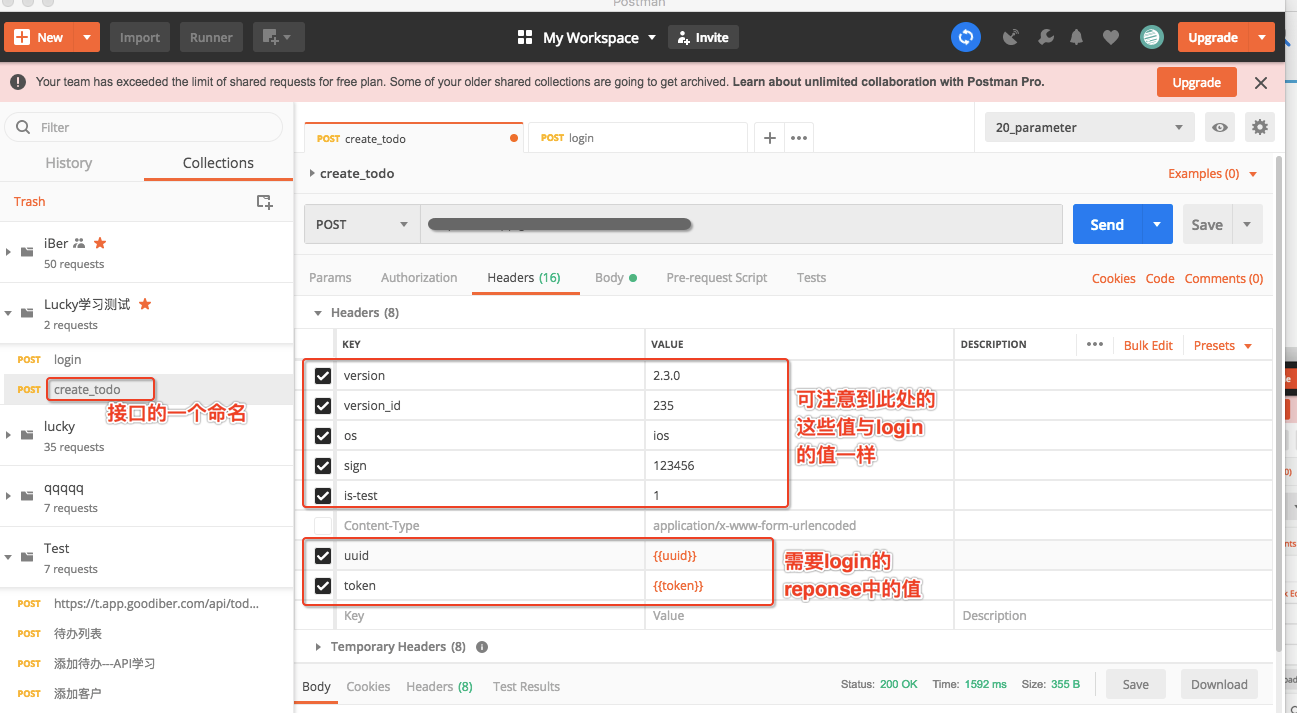Open the Params tab

[330, 278]
